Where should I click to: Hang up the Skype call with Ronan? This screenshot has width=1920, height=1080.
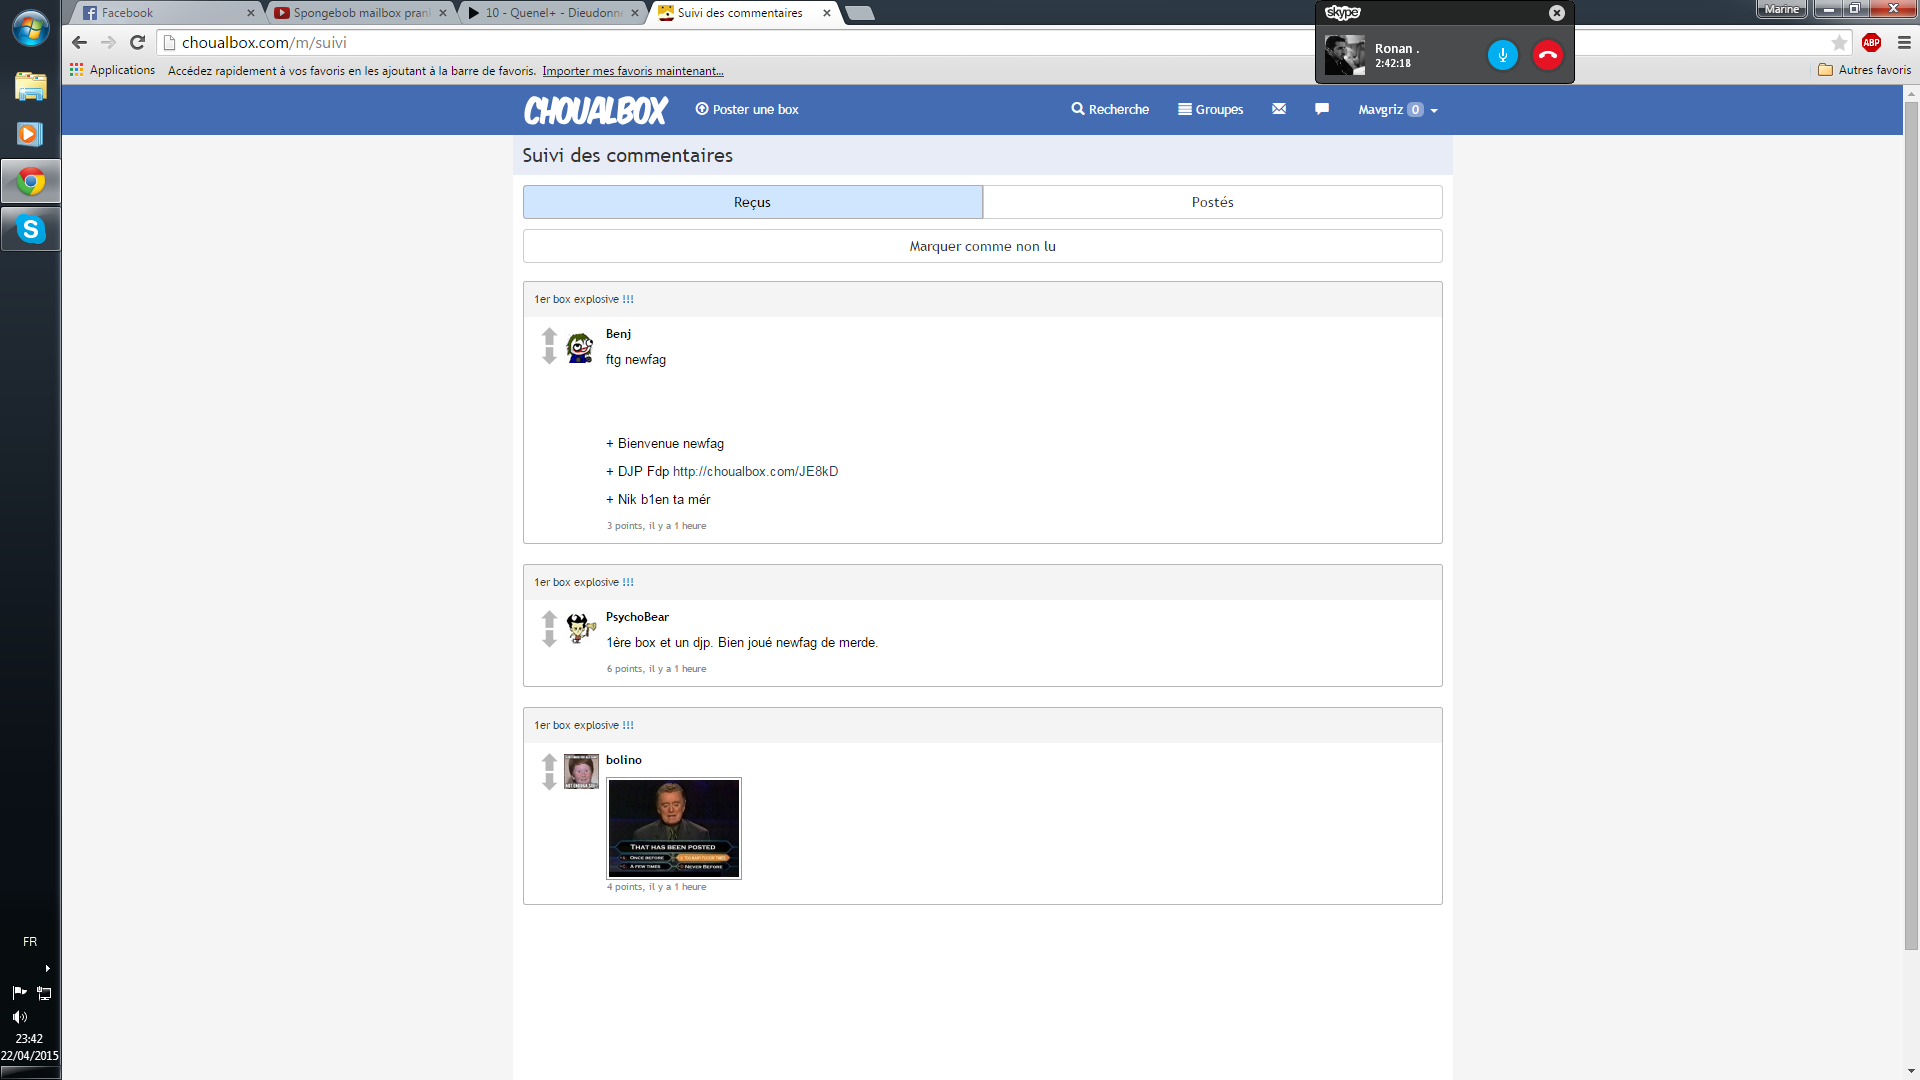[x=1547, y=55]
